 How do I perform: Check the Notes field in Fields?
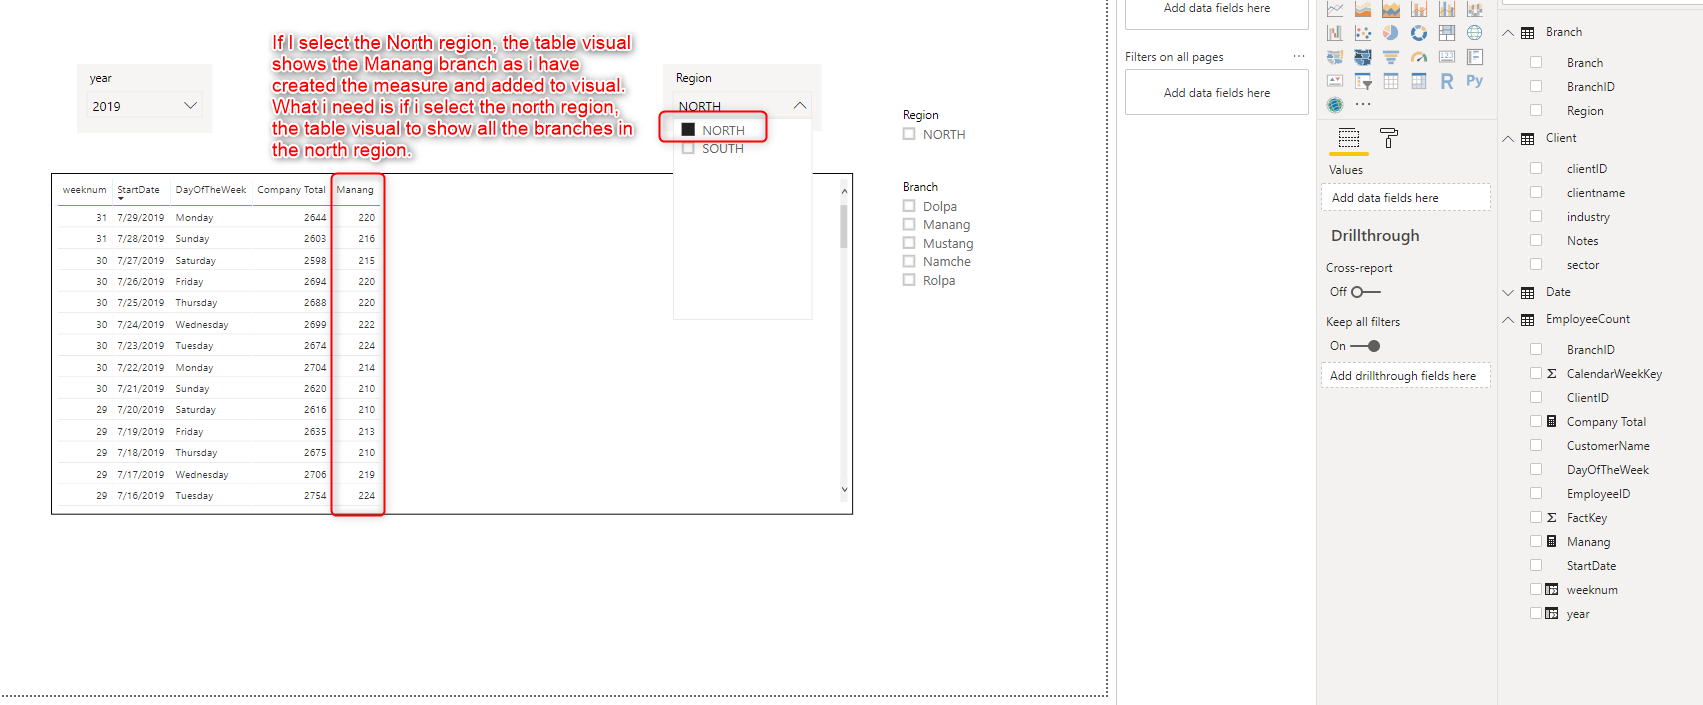pos(1536,241)
